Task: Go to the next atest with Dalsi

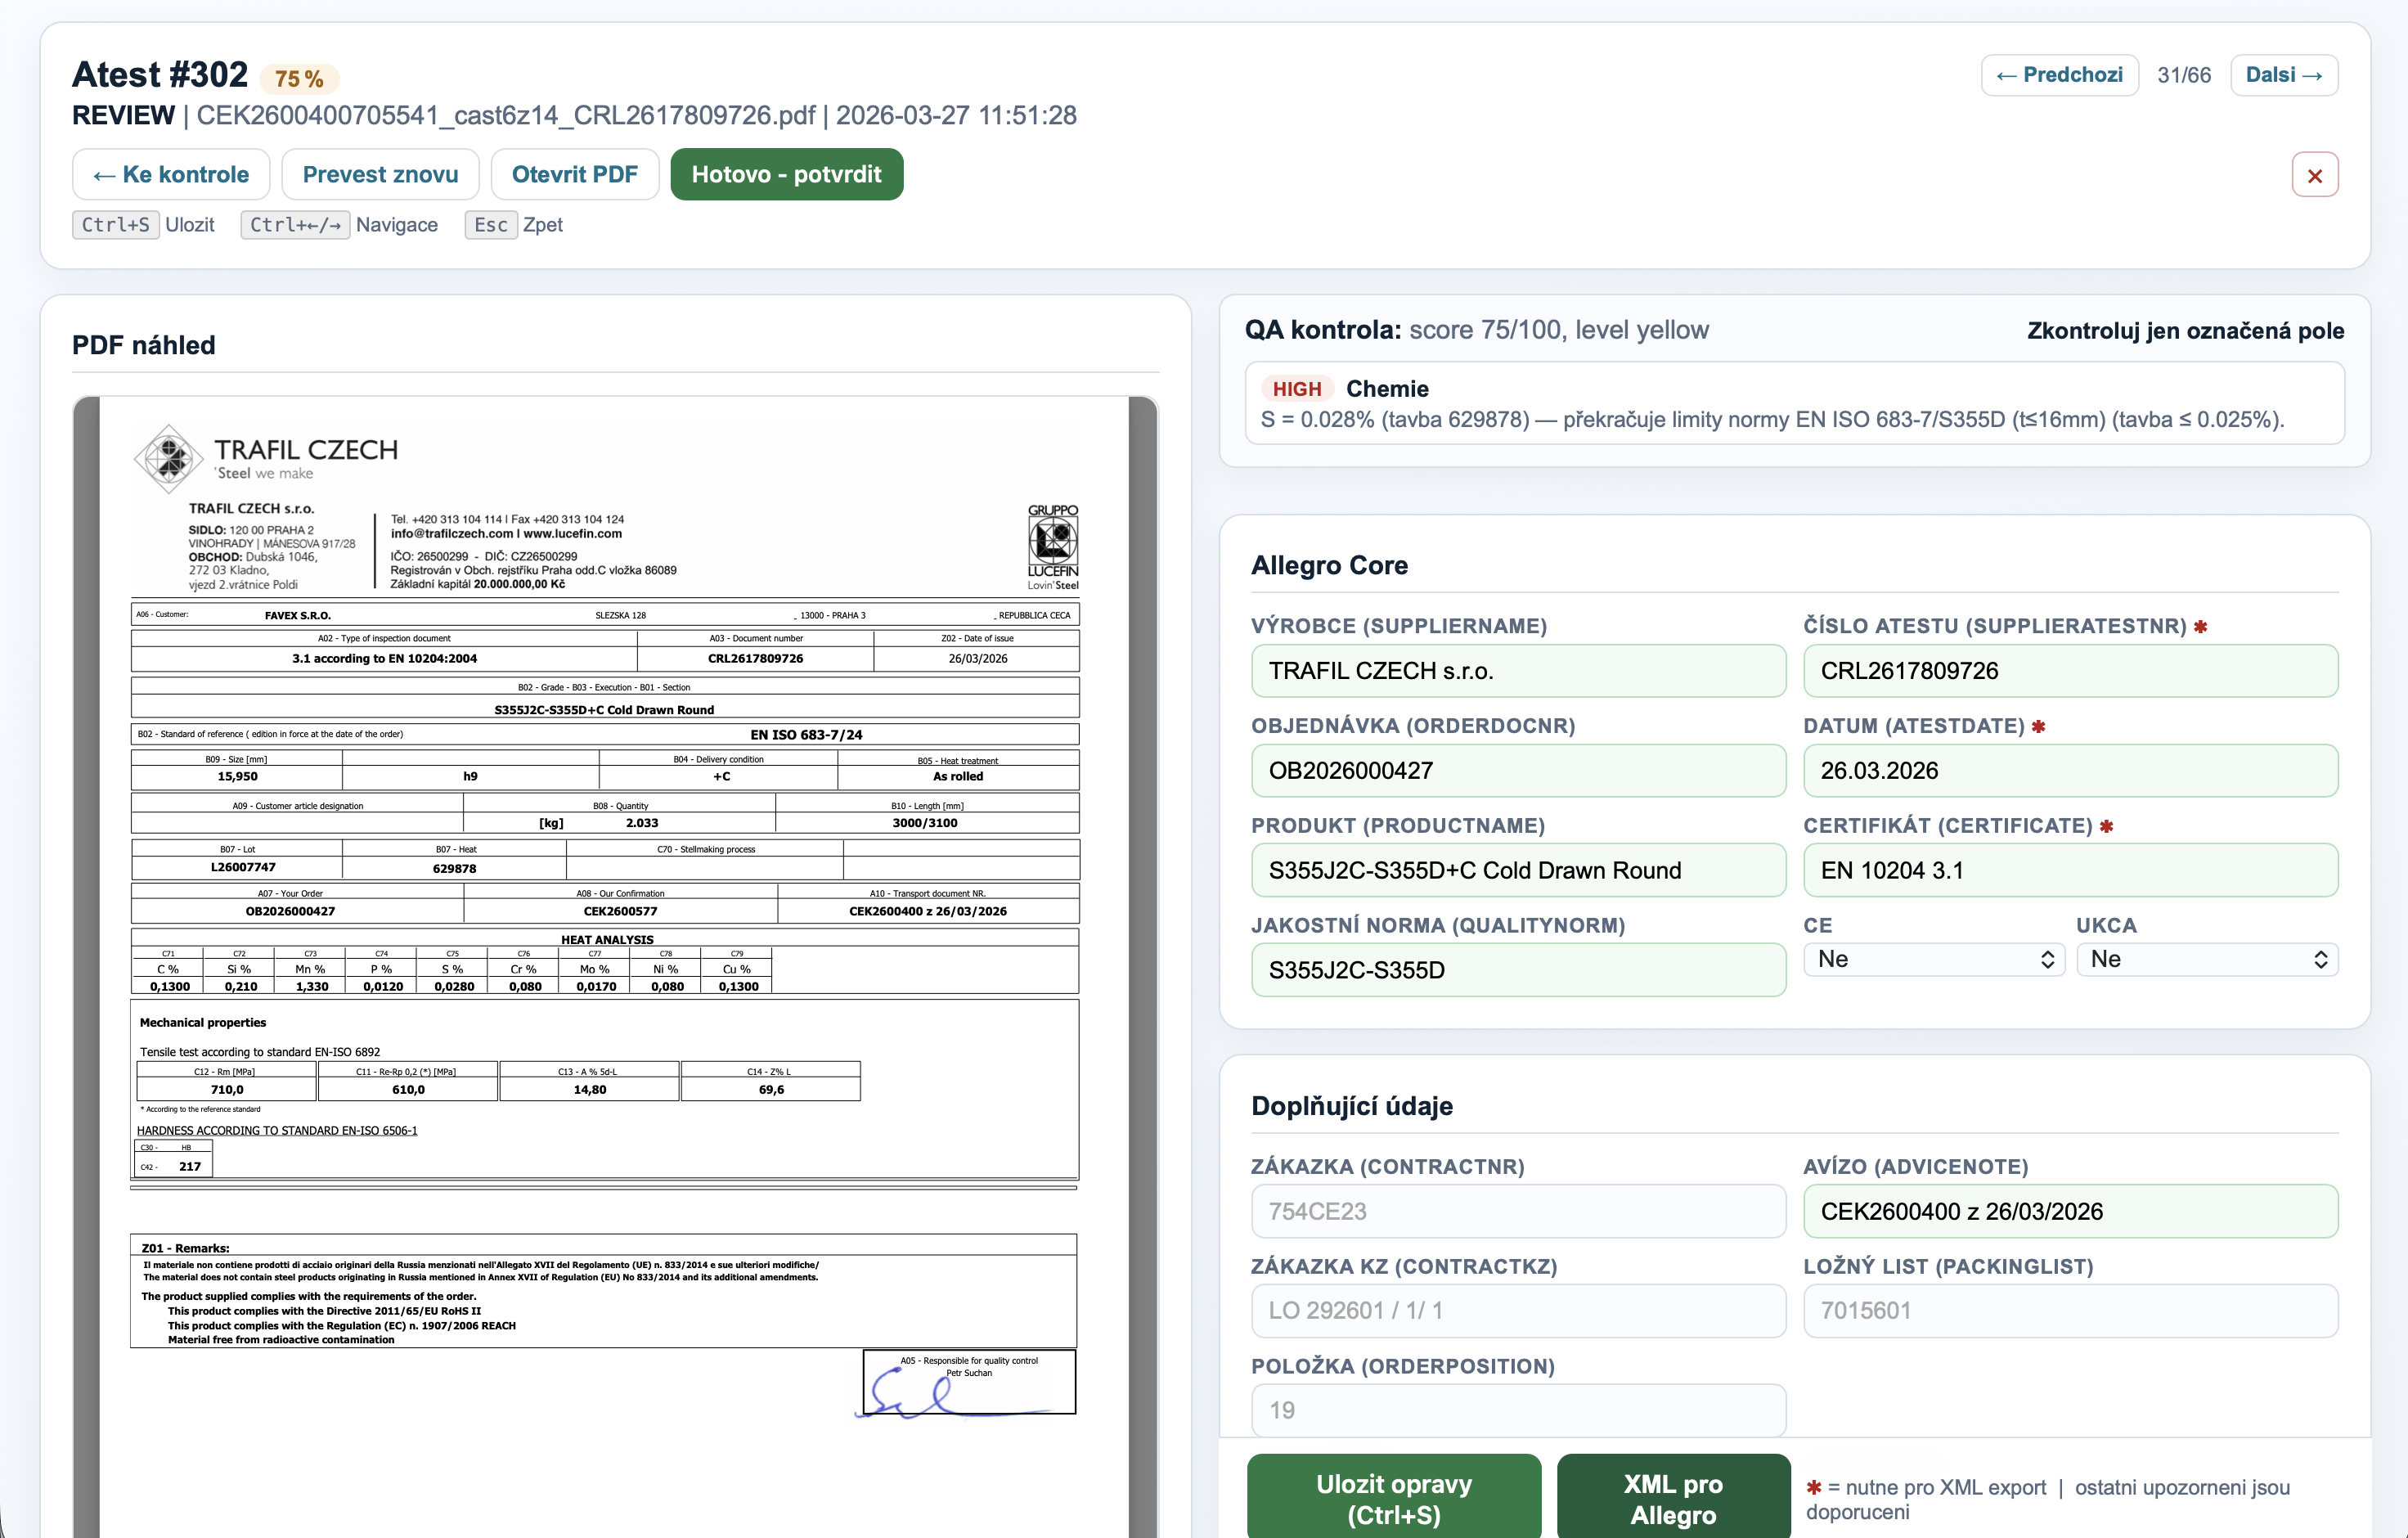Action: (x=2283, y=75)
